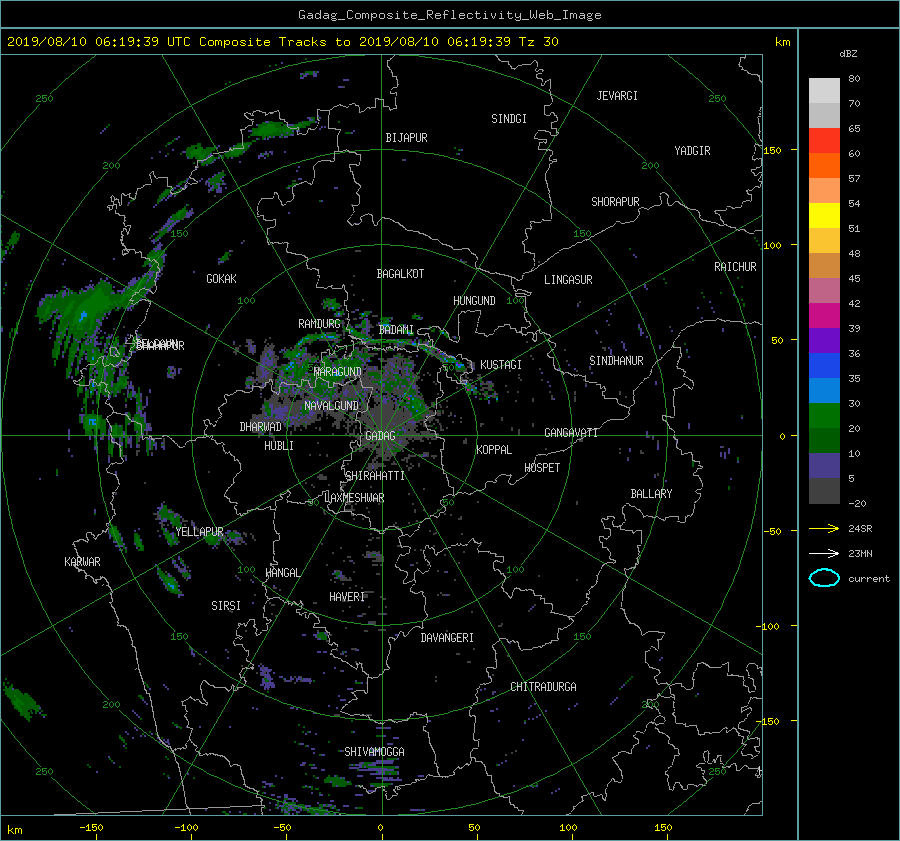The image size is (900, 841).
Task: Click the YADGIR town label
Action: (x=692, y=151)
